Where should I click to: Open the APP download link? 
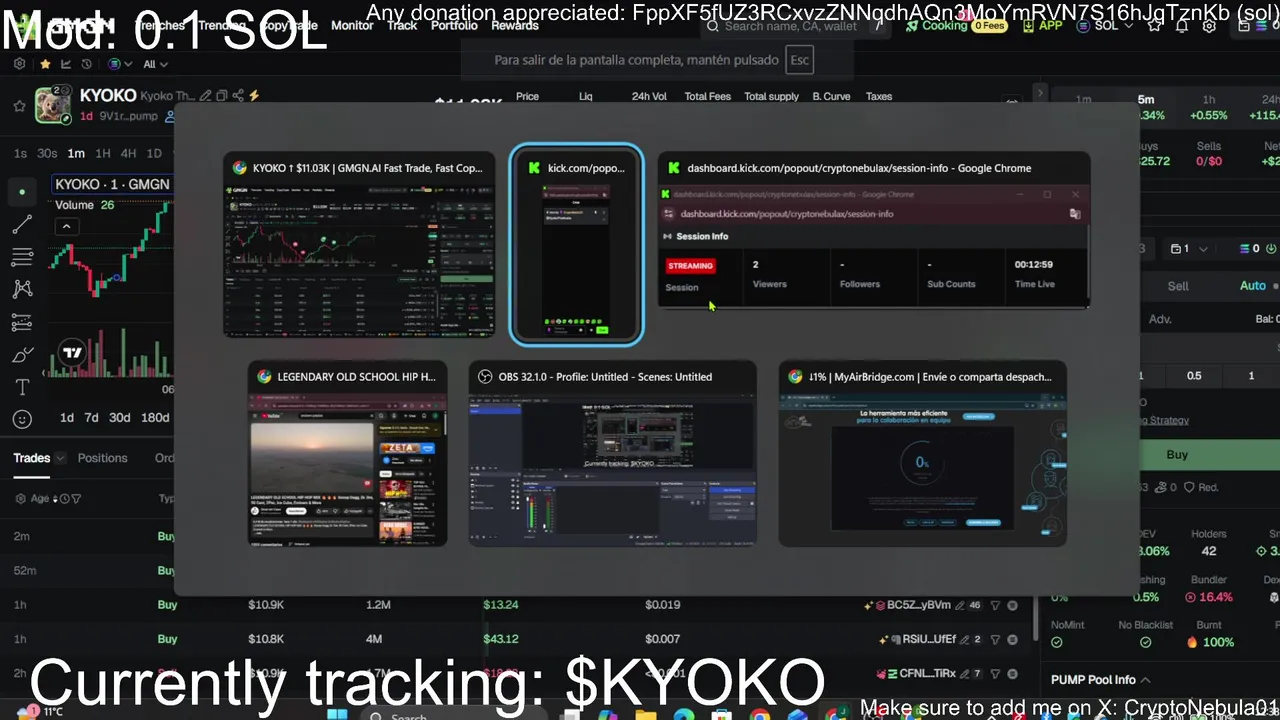[1043, 26]
